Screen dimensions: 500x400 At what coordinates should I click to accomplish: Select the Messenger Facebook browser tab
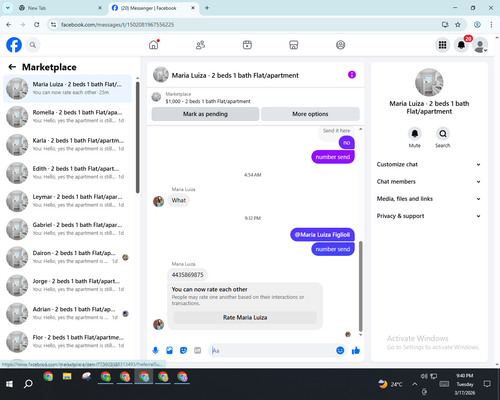(x=153, y=8)
